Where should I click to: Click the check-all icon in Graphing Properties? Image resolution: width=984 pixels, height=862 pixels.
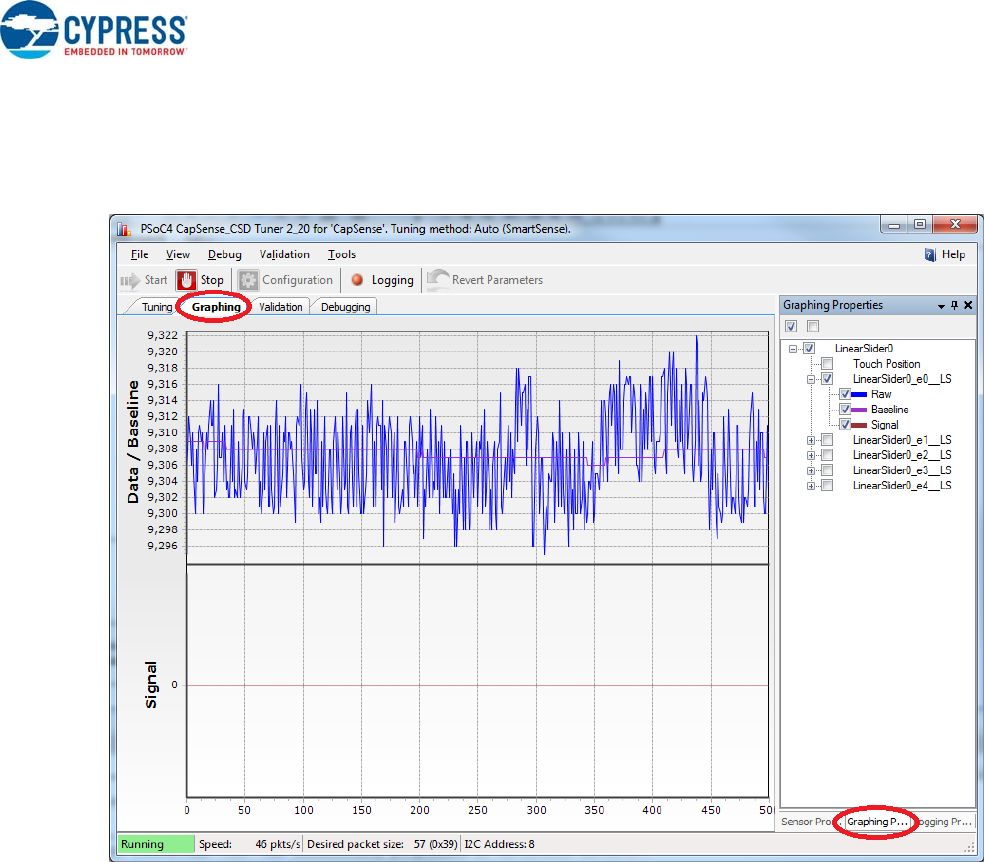point(791,326)
